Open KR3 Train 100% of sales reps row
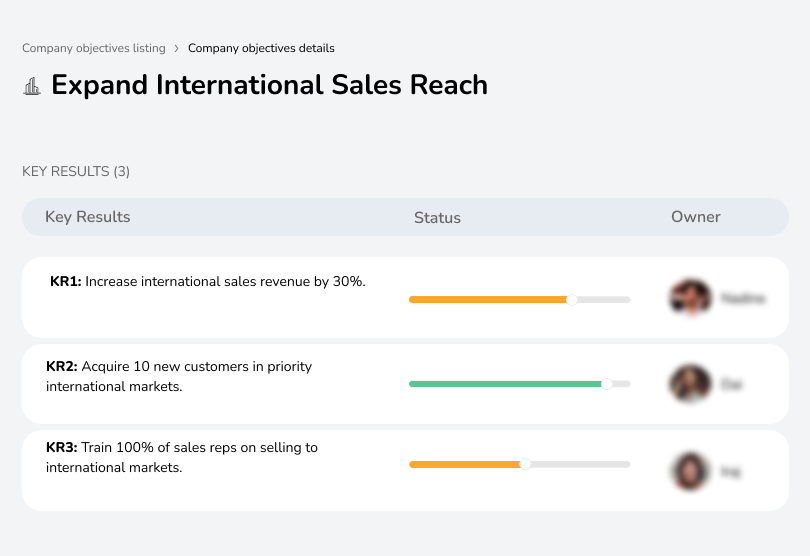The image size is (810, 556). pyautogui.click(x=405, y=470)
